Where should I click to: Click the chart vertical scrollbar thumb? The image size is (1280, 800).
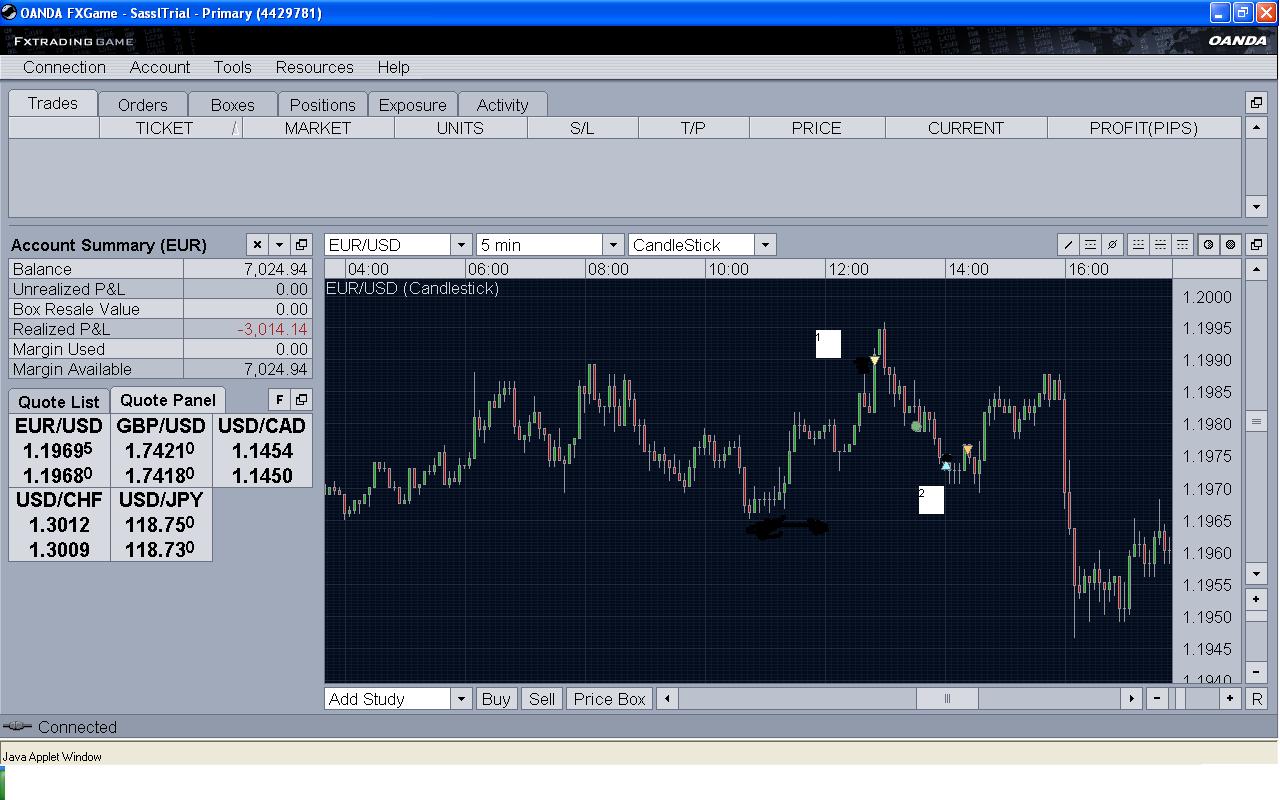click(x=1257, y=422)
